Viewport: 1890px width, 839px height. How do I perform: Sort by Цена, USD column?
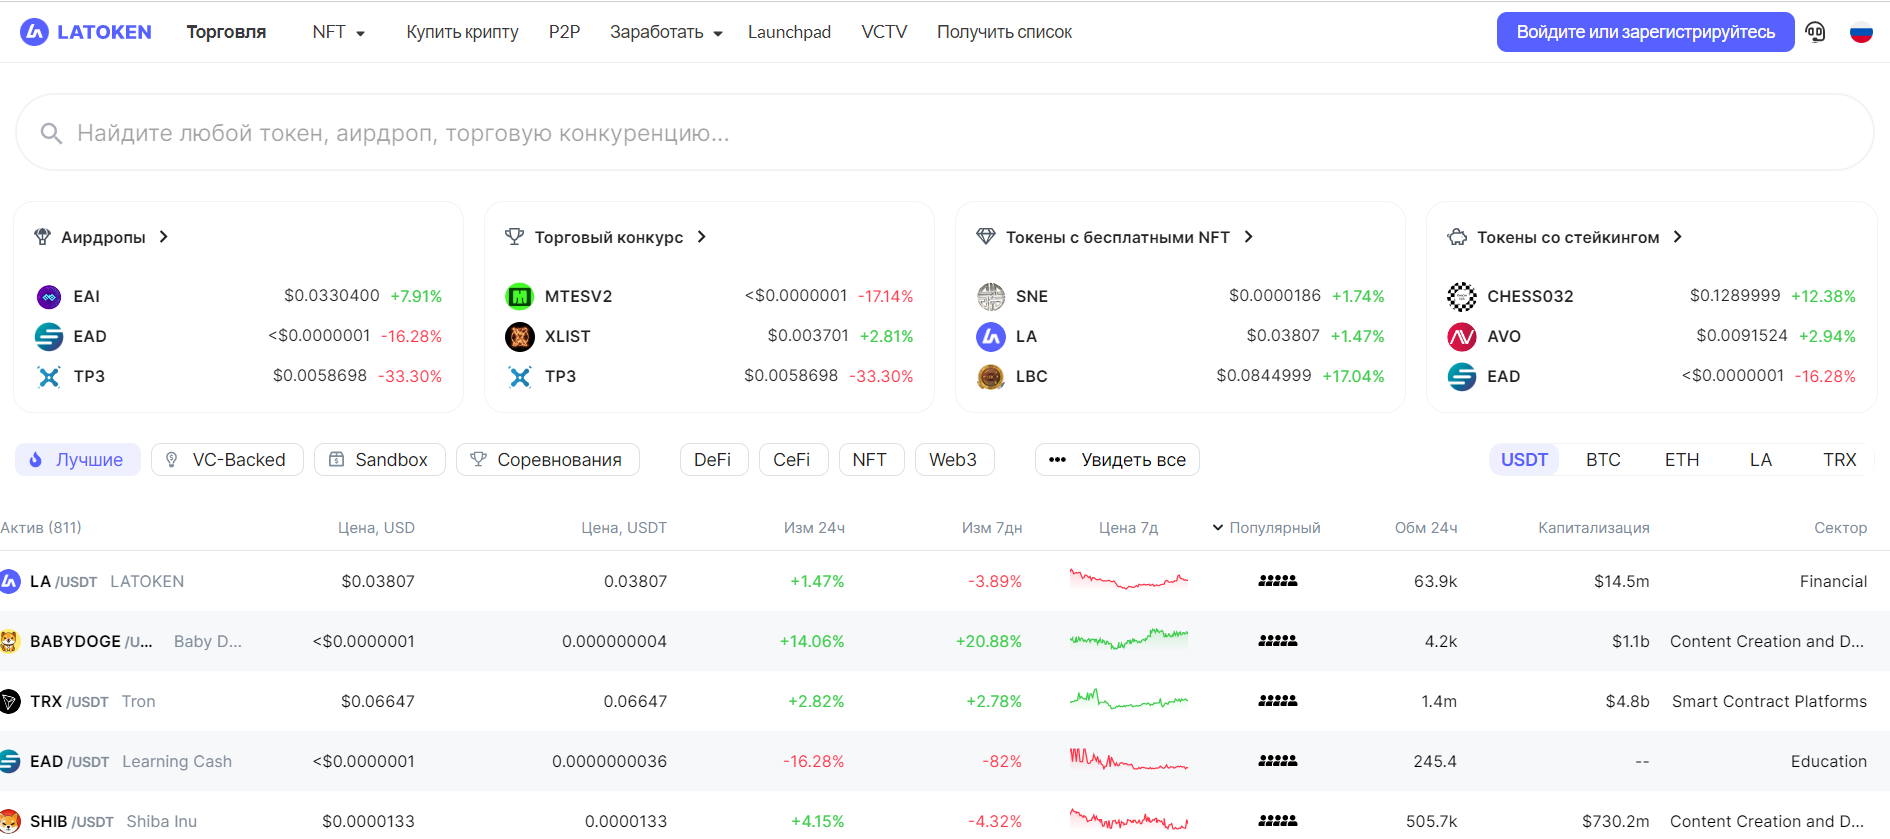[x=376, y=527]
